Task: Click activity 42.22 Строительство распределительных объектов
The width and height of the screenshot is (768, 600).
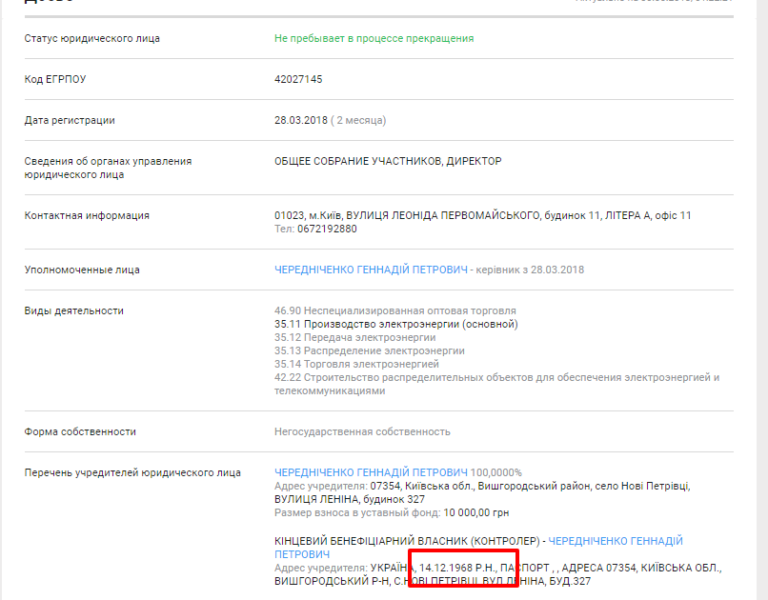Action: click(x=496, y=378)
